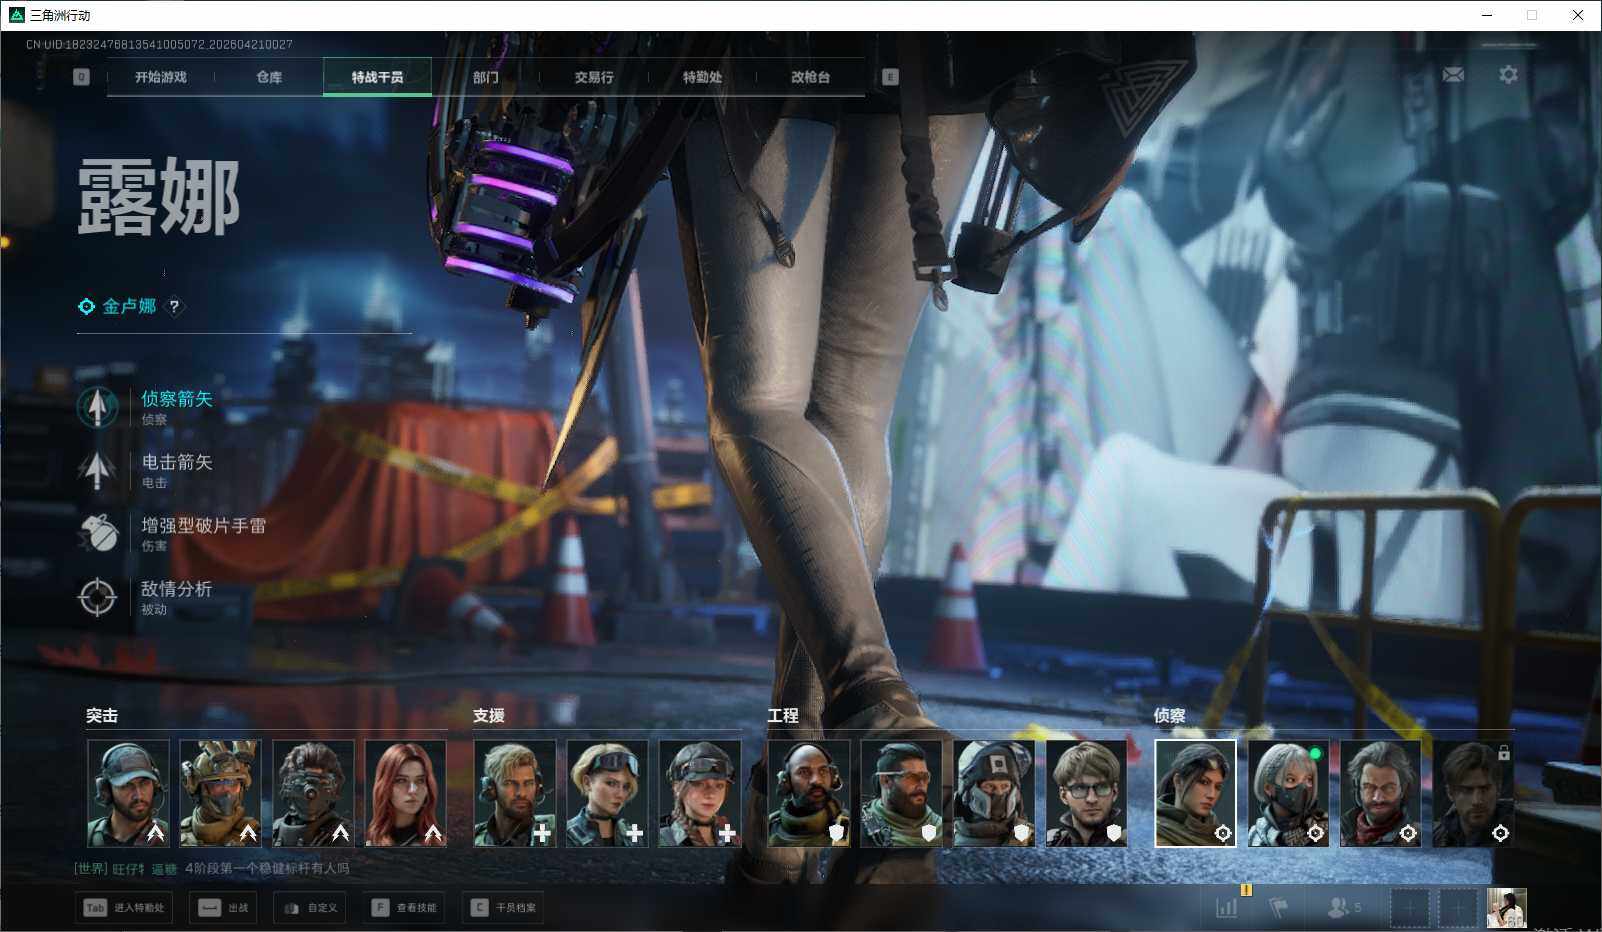Click the 侦察箭矢 skill name
Screen dimensions: 1602x932
[177, 399]
